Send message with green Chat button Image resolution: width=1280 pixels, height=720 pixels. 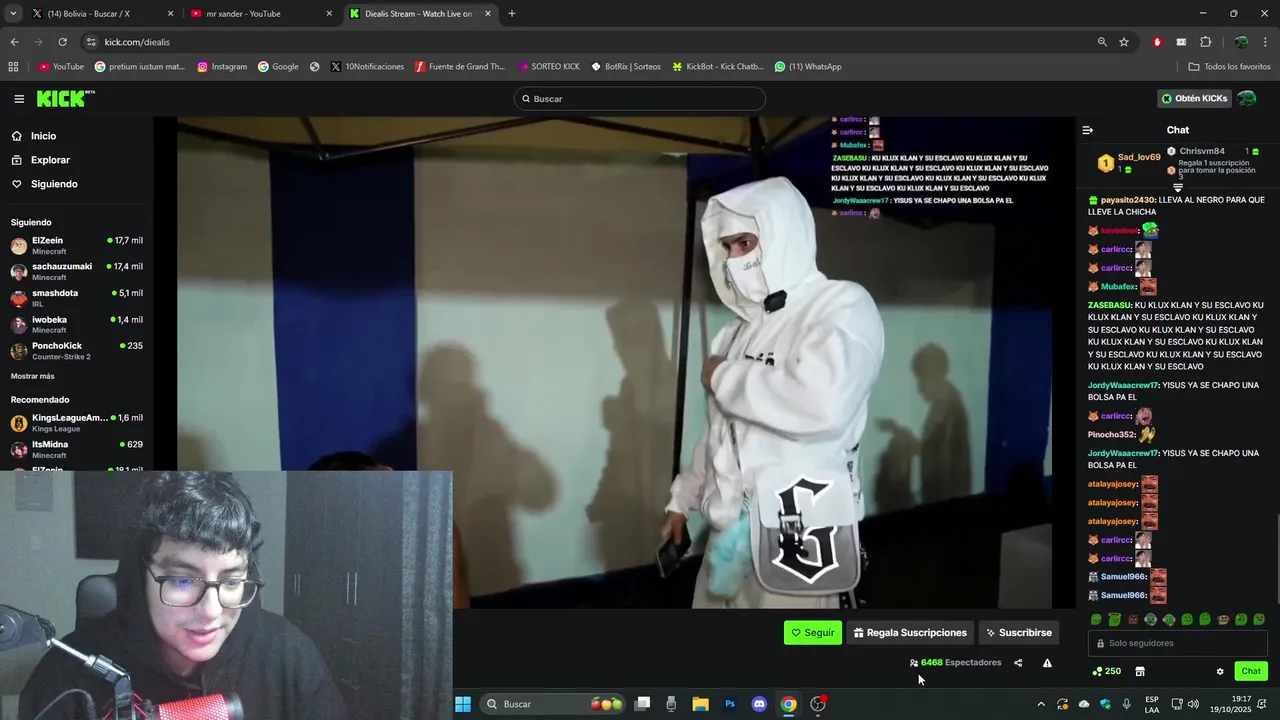coord(1251,671)
